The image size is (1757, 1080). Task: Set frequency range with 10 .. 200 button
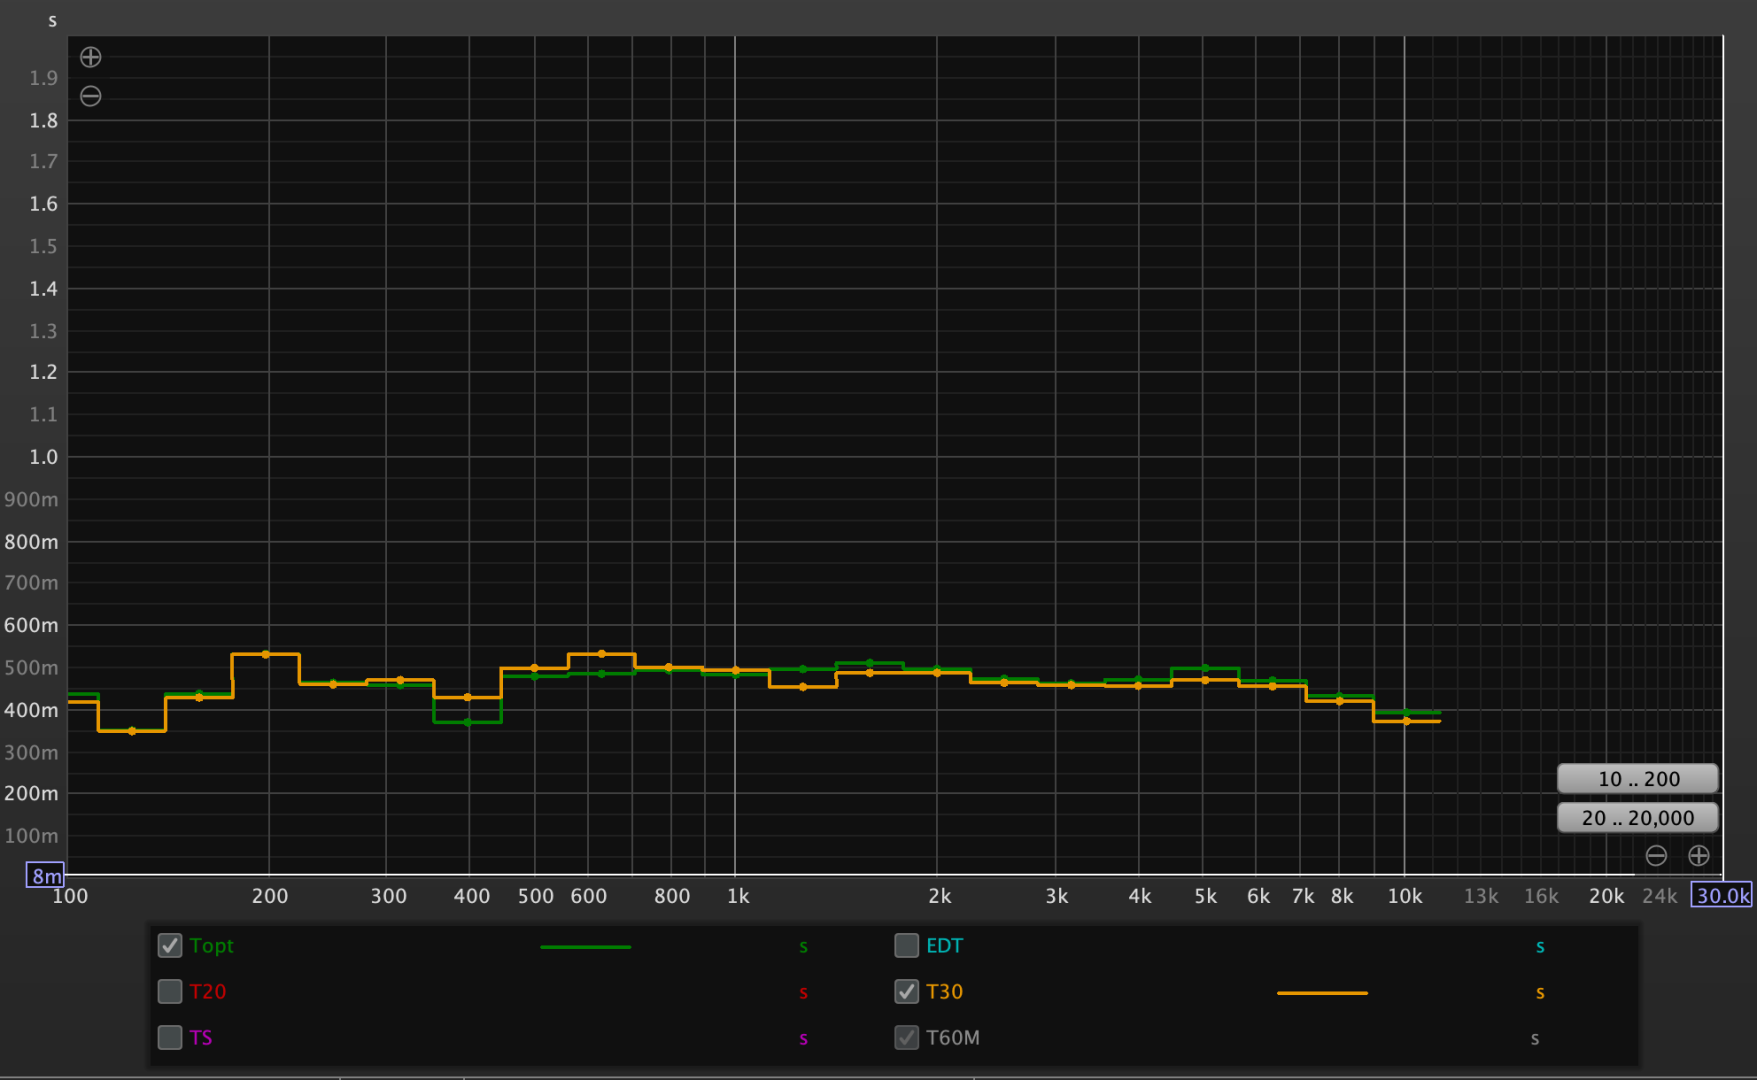click(1638, 779)
